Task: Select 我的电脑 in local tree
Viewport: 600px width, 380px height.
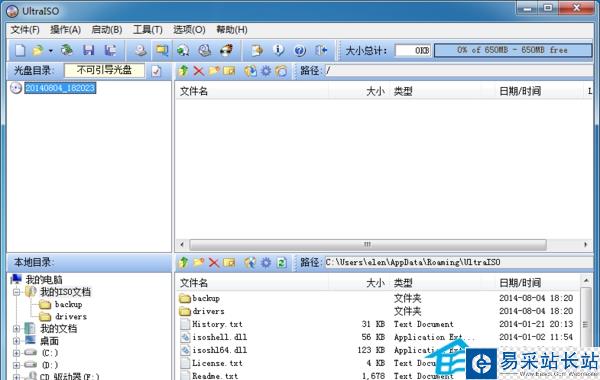Action: [x=44, y=280]
